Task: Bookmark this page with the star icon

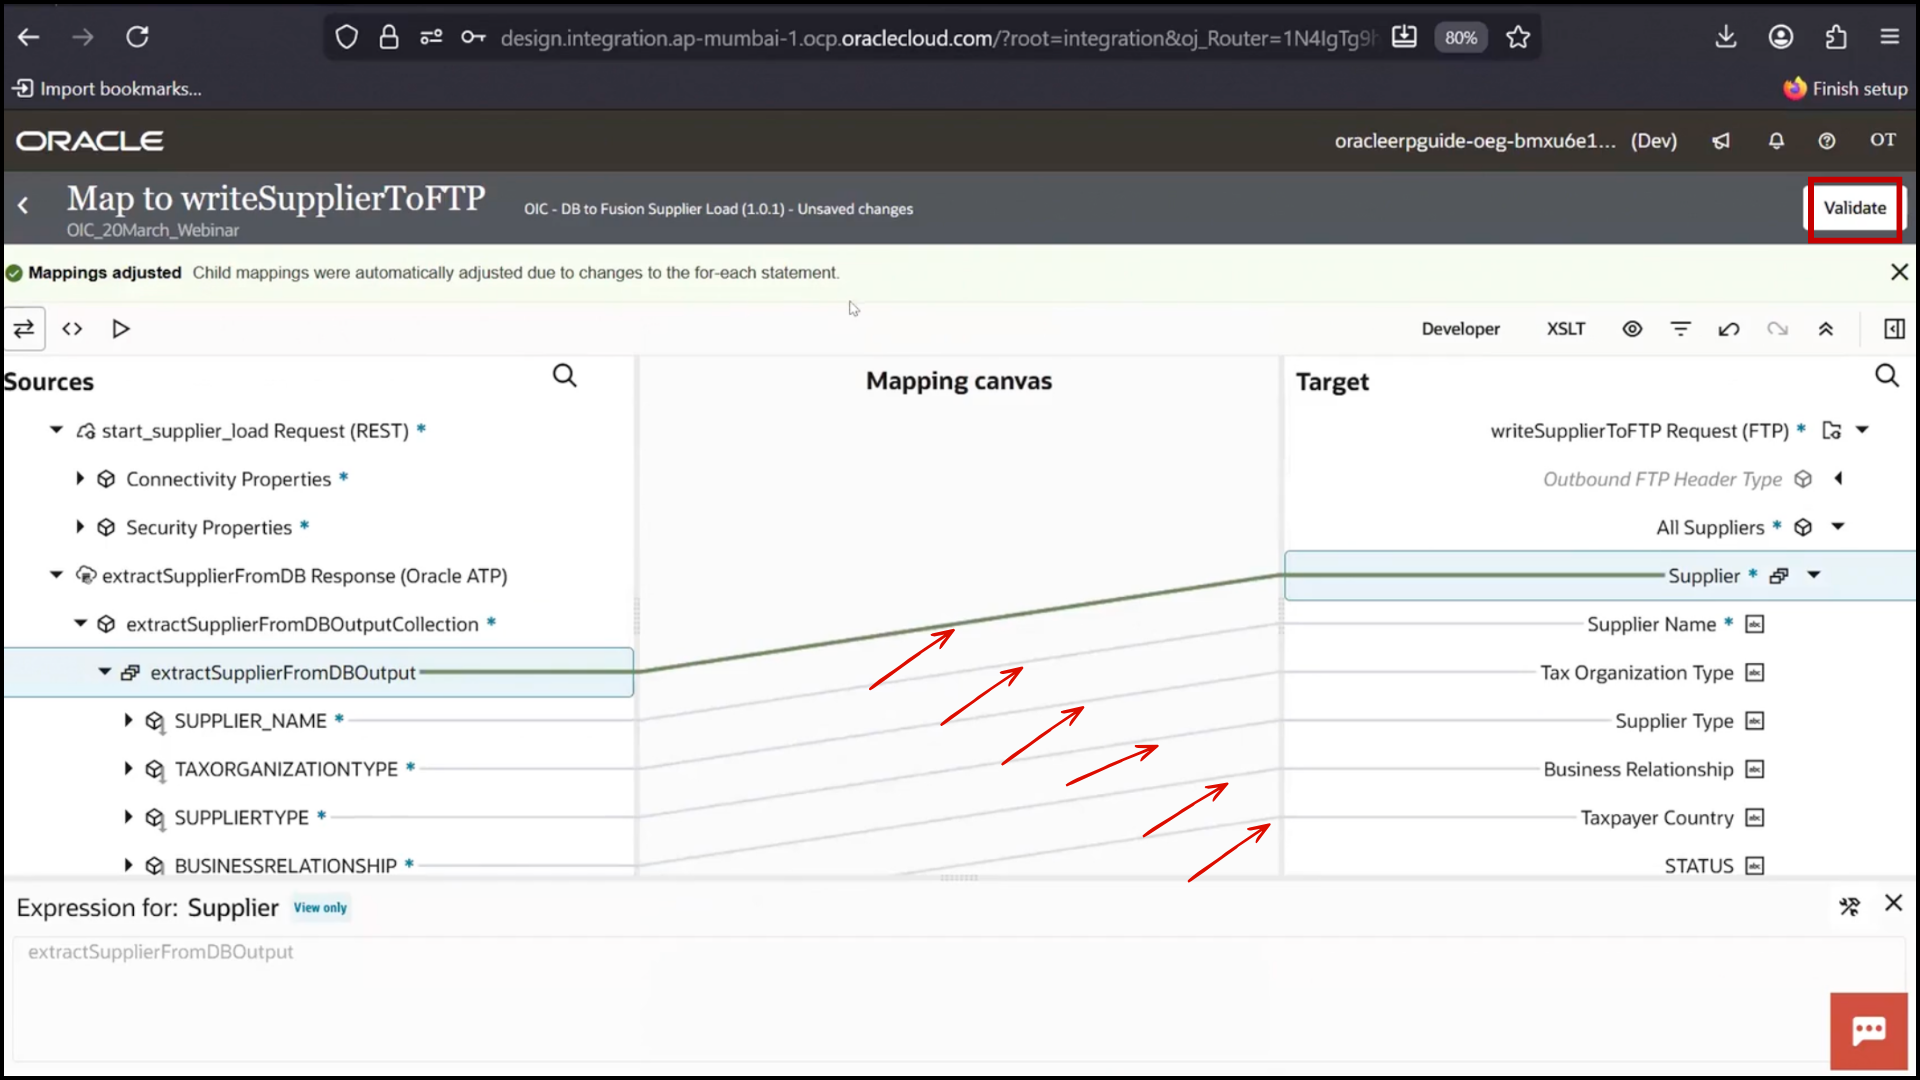Action: 1518,37
